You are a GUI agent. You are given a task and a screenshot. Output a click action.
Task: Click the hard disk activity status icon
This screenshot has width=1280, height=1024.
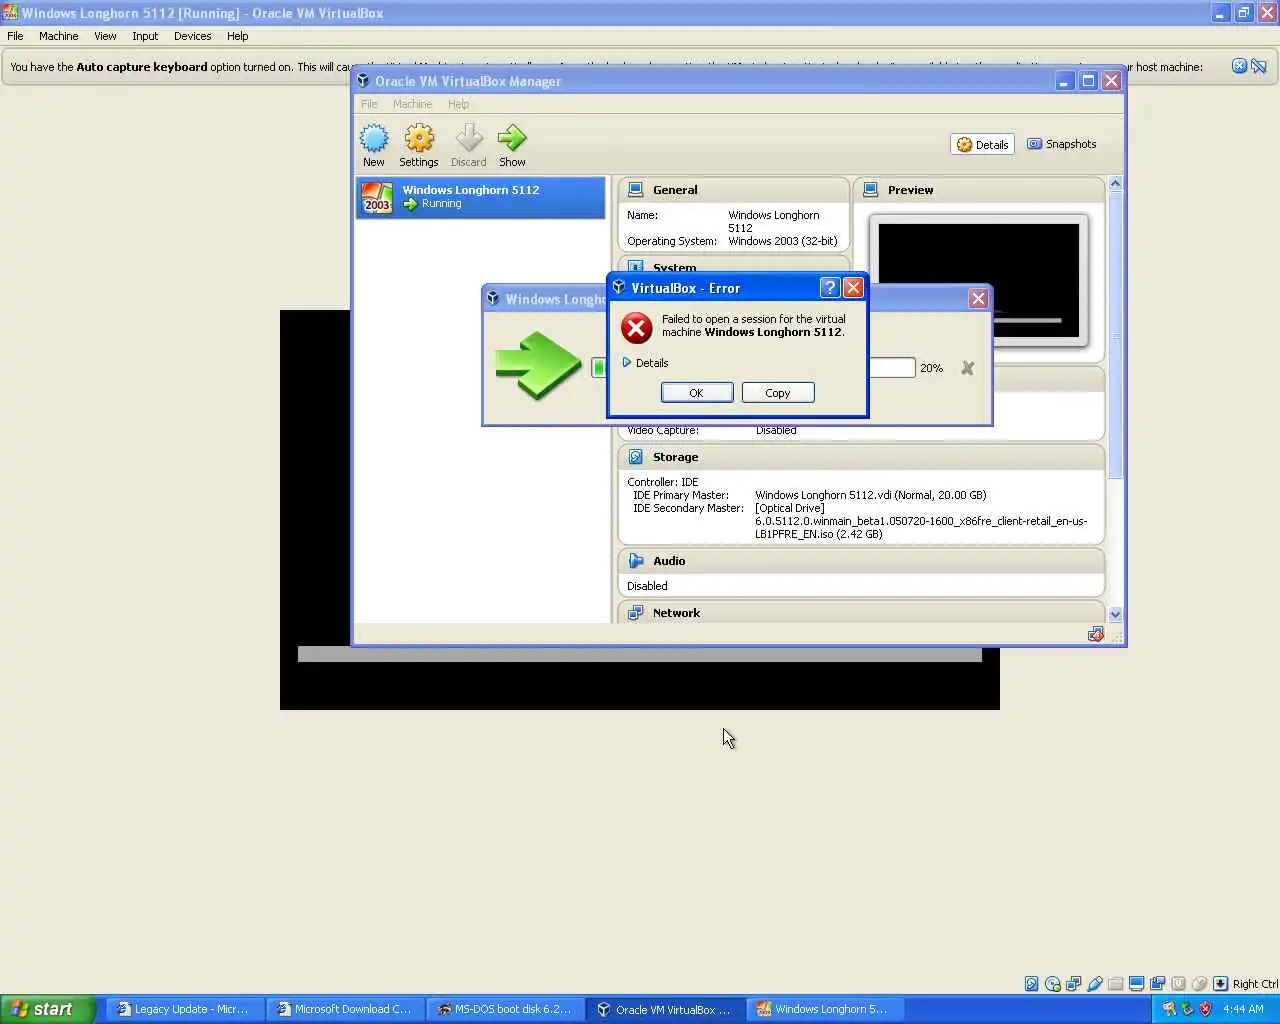tap(1031, 984)
